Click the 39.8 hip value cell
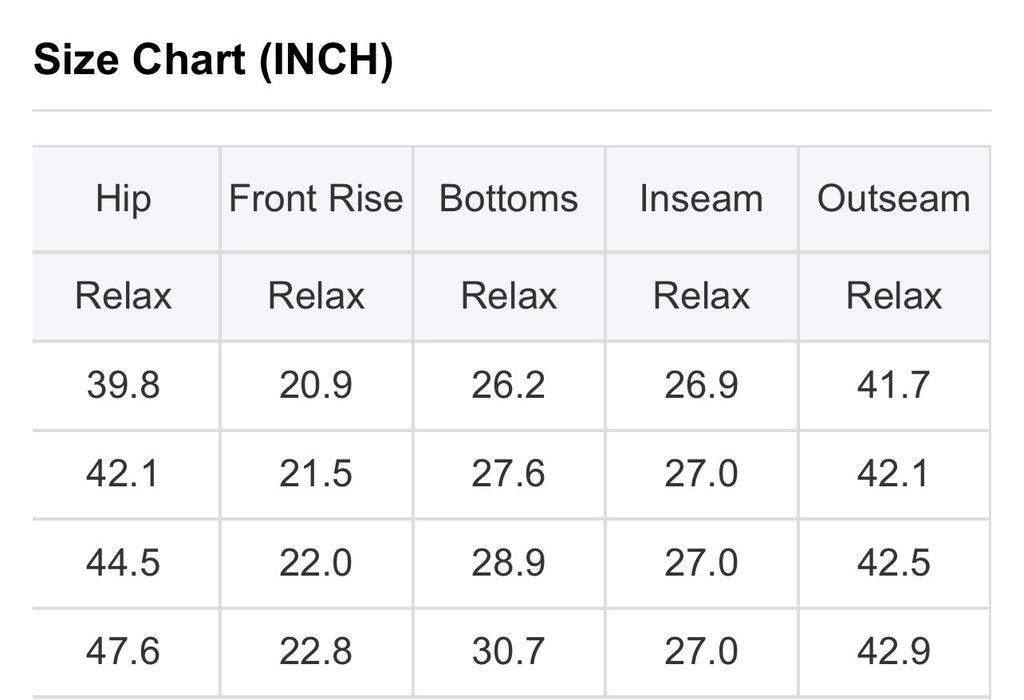1024x700 pixels. (124, 385)
